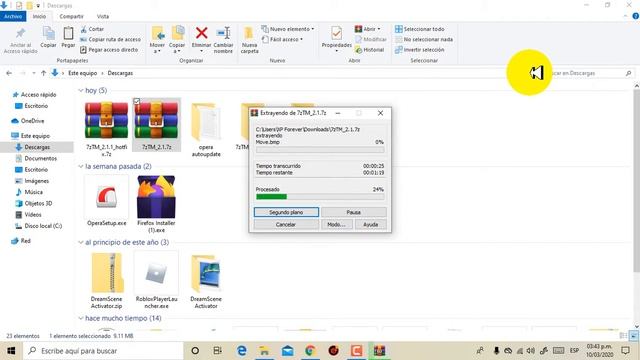Open Propiedades from the ribbon

coord(336,38)
